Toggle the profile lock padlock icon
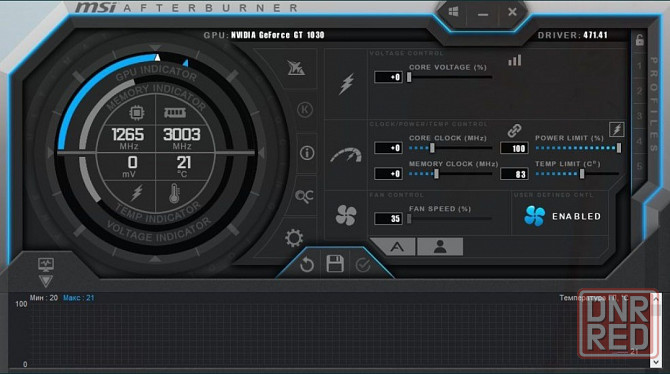670x374 pixels. tap(639, 40)
